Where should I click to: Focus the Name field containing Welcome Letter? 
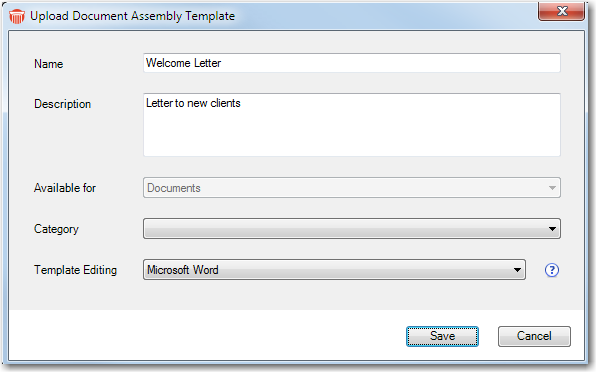tap(352, 63)
